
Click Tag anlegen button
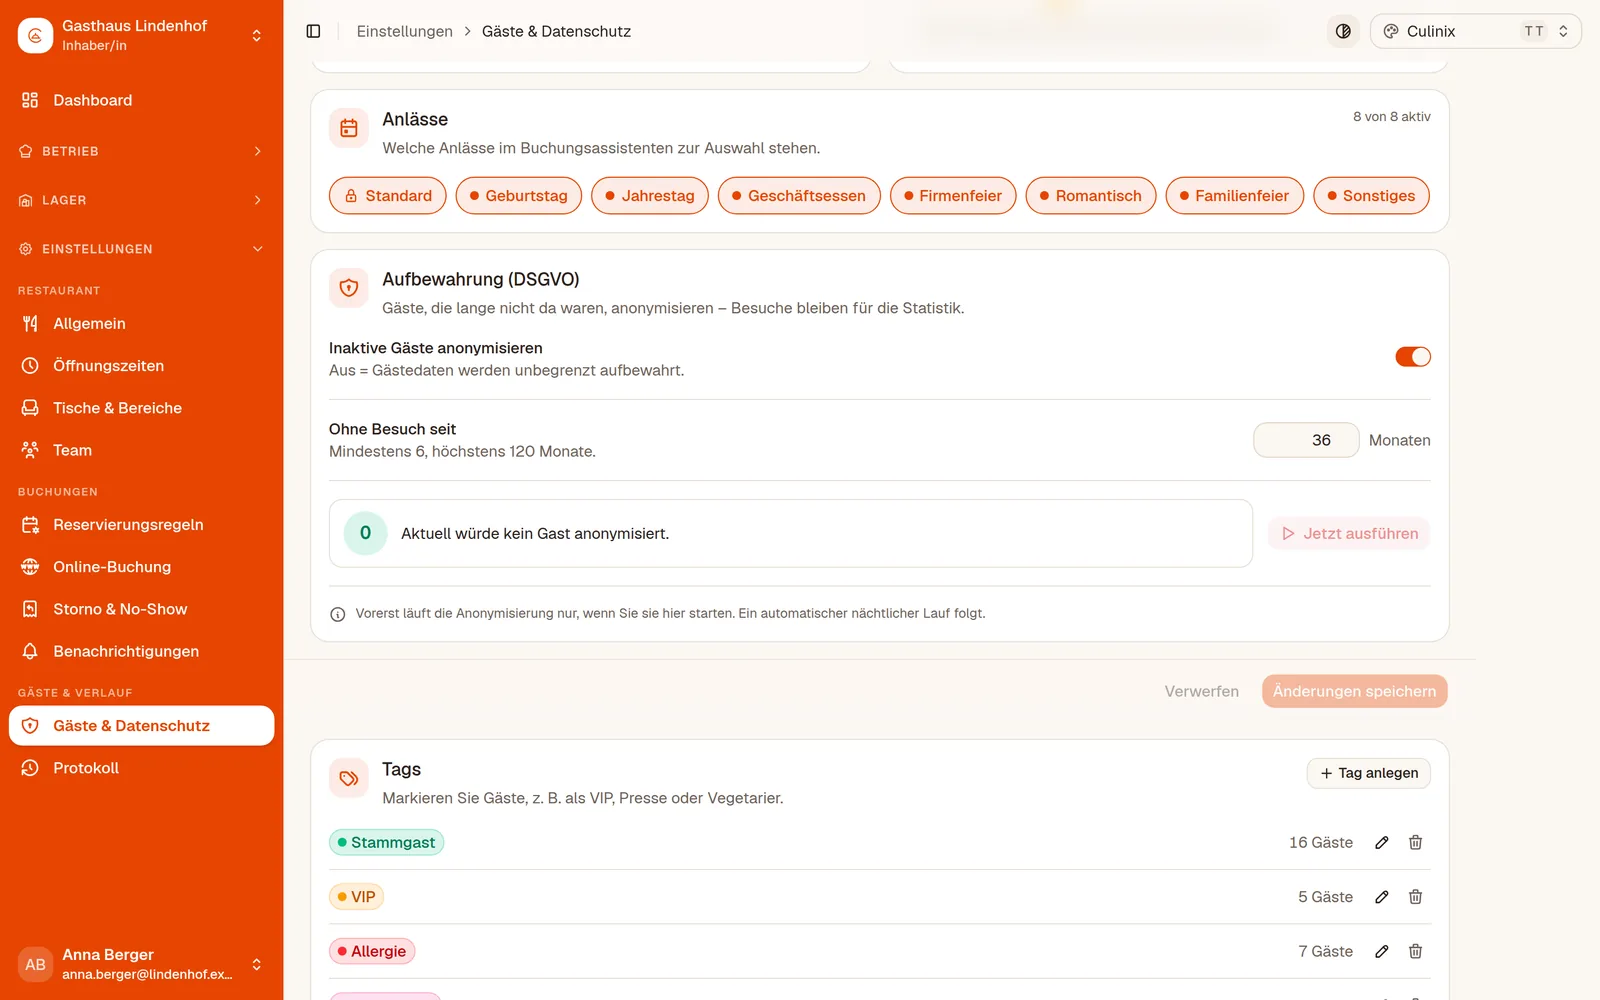1369,773
